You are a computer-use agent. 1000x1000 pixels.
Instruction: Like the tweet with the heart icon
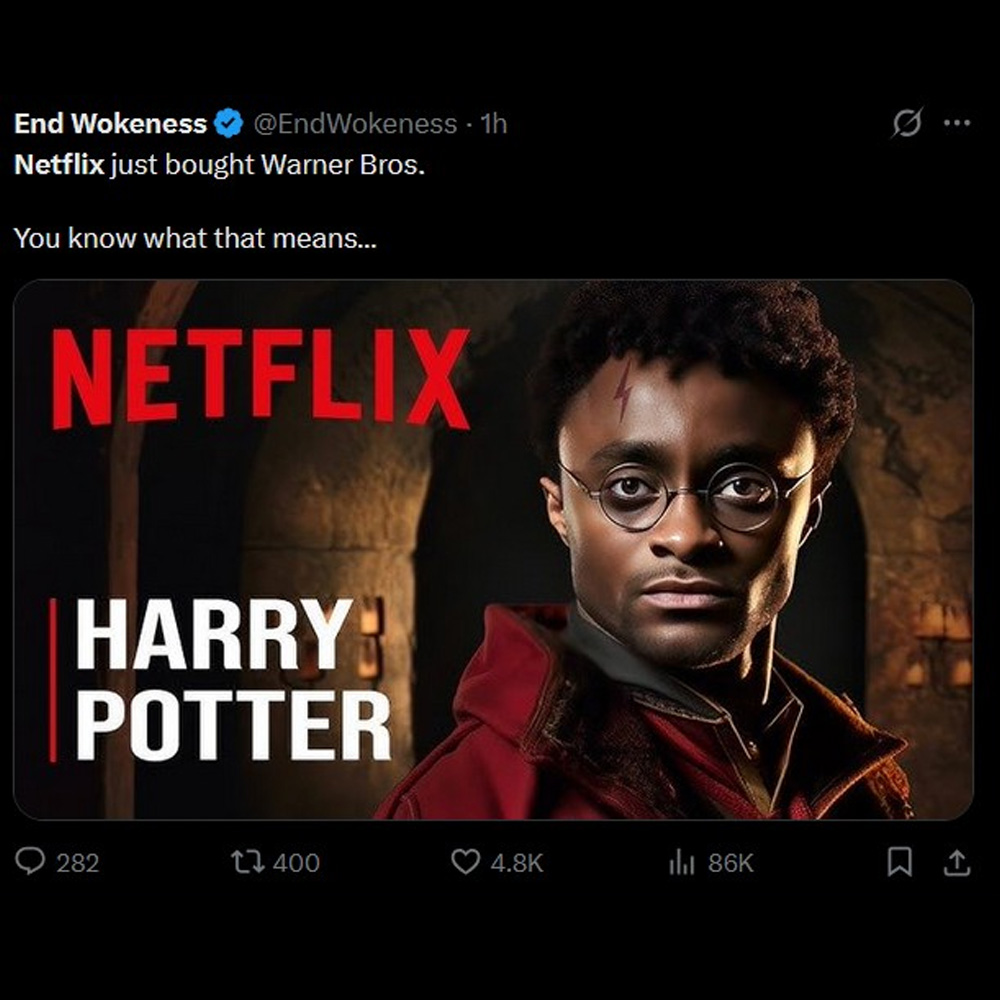[466, 861]
